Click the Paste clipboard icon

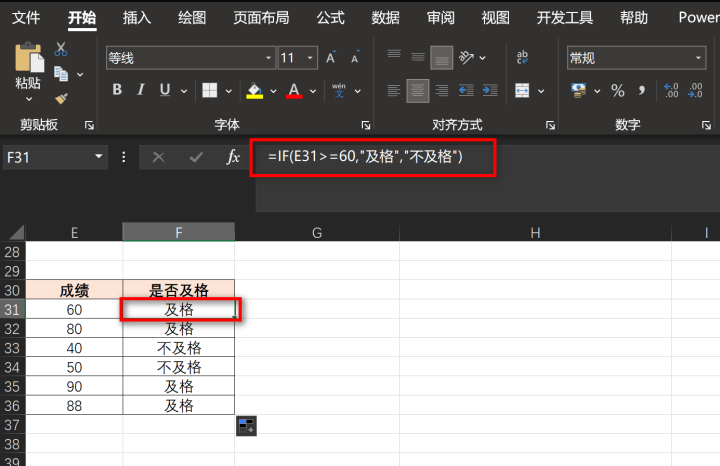29,58
